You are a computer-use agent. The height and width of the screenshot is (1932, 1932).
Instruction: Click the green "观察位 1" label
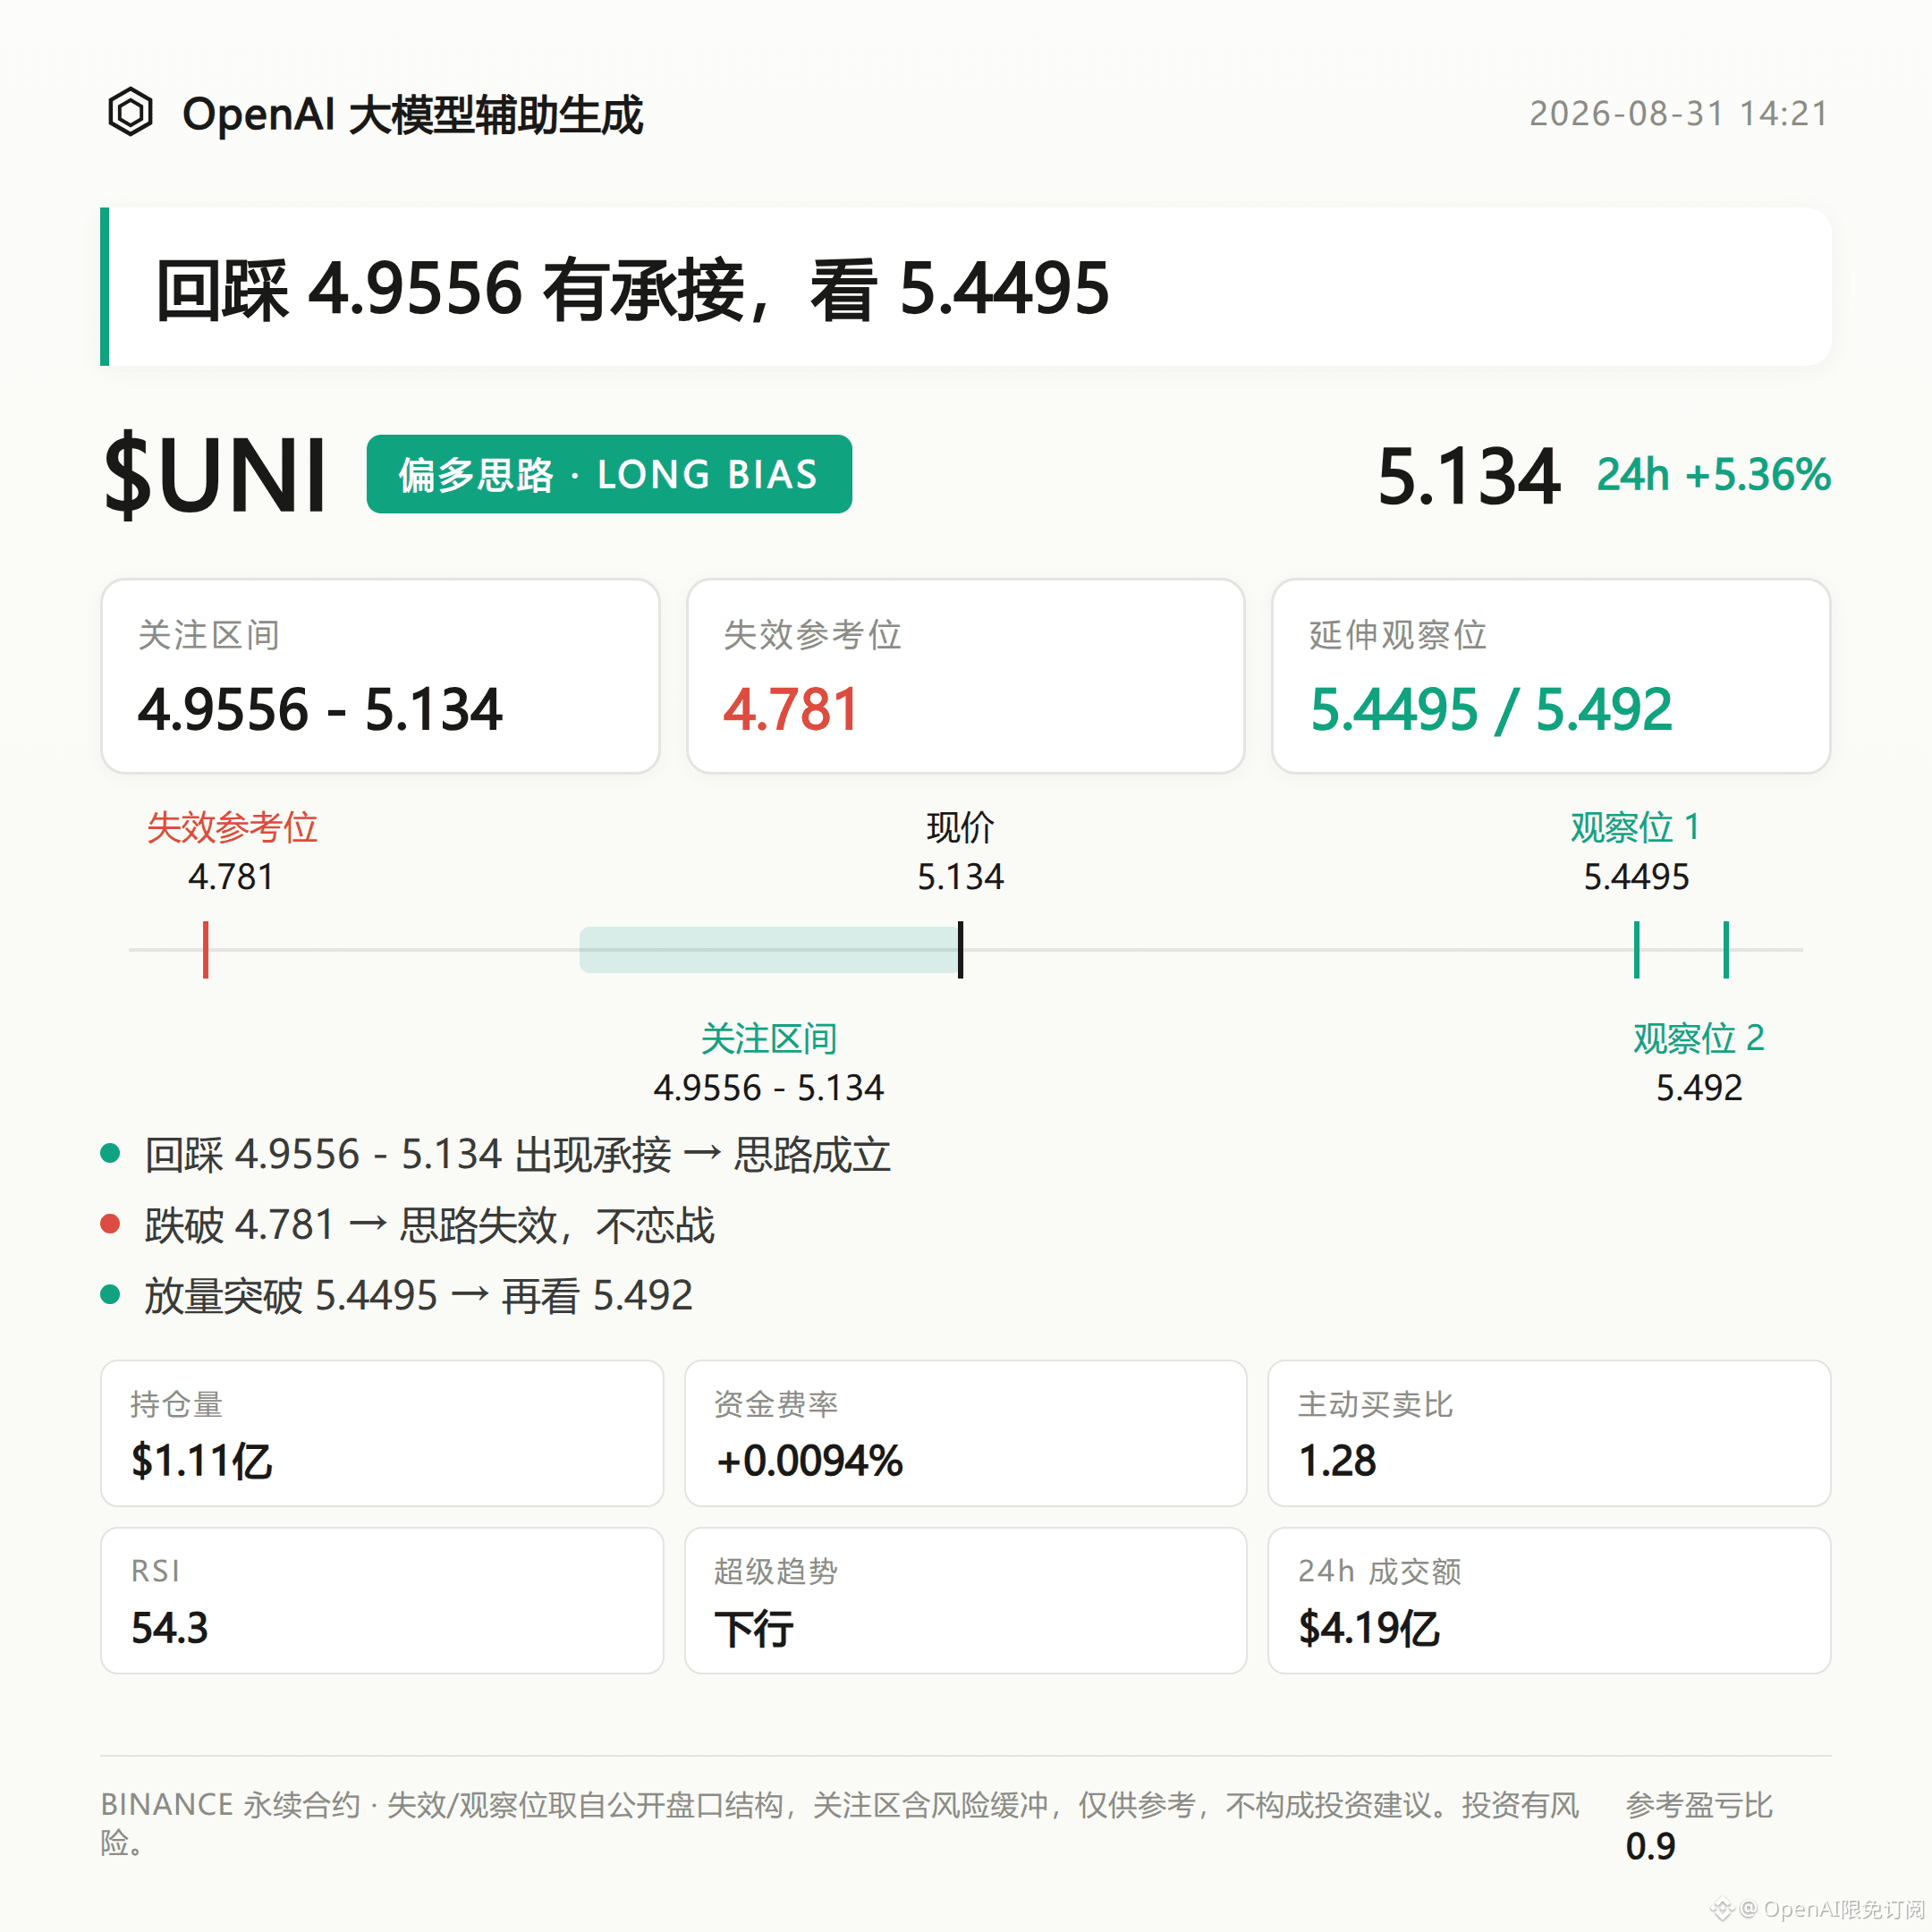(x=1636, y=827)
